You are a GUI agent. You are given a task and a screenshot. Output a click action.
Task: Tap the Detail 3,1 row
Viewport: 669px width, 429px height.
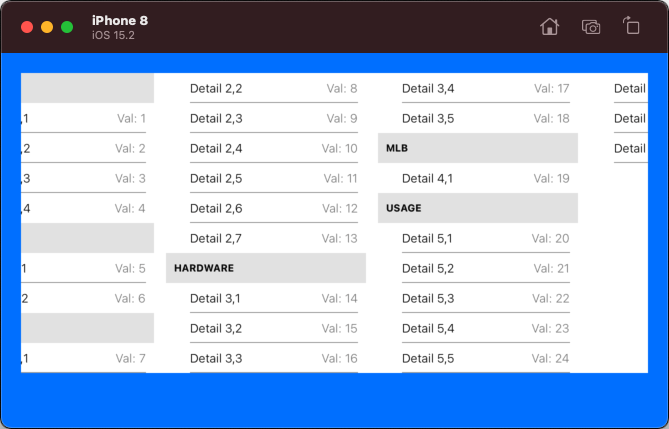click(266, 298)
